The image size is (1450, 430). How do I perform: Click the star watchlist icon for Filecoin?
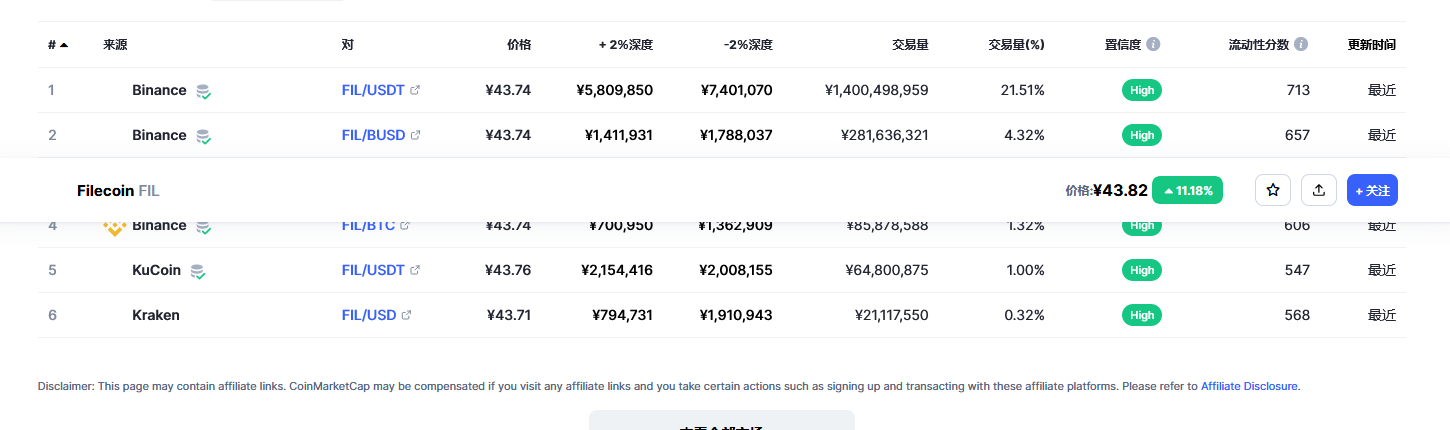point(1273,190)
